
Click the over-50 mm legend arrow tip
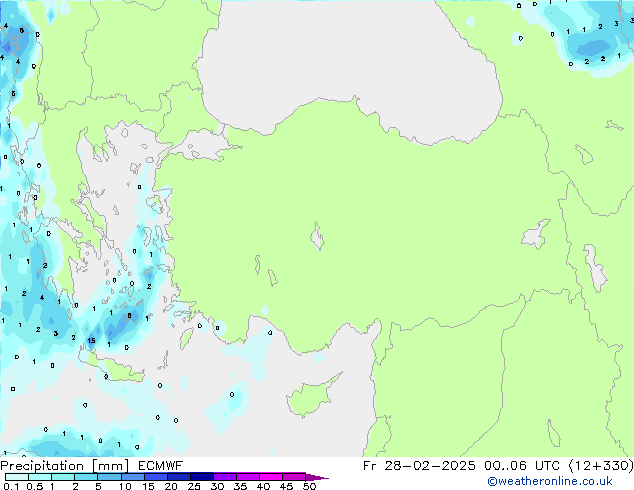pyautogui.click(x=317, y=477)
